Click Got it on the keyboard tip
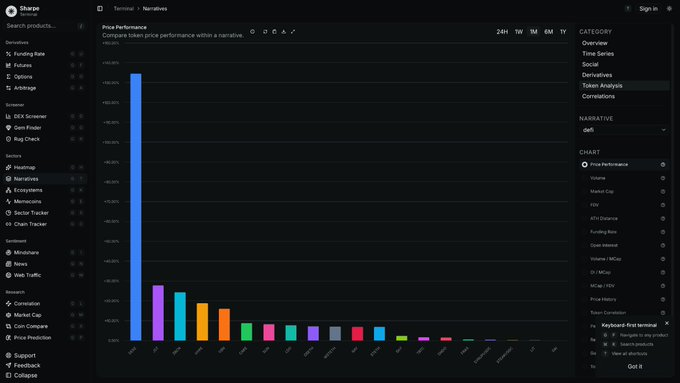The height and width of the screenshot is (383, 680). tap(635, 367)
